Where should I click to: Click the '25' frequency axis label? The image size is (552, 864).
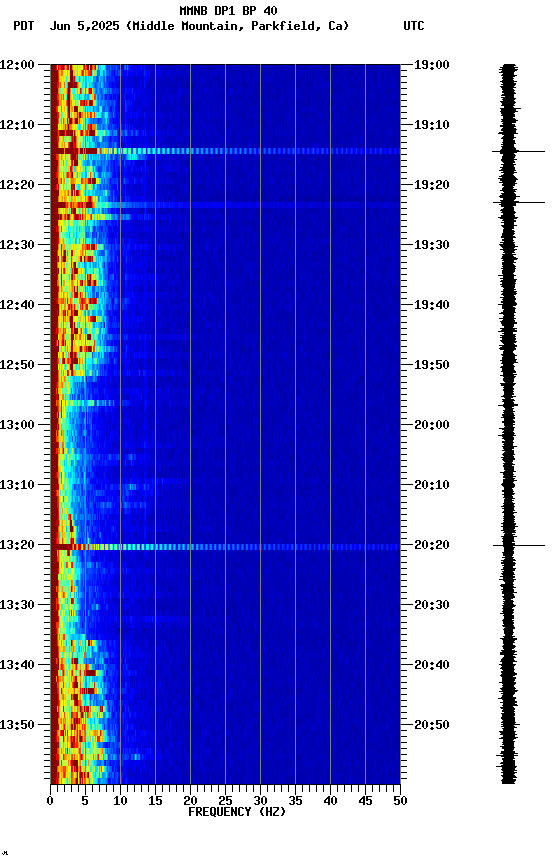coord(225,801)
